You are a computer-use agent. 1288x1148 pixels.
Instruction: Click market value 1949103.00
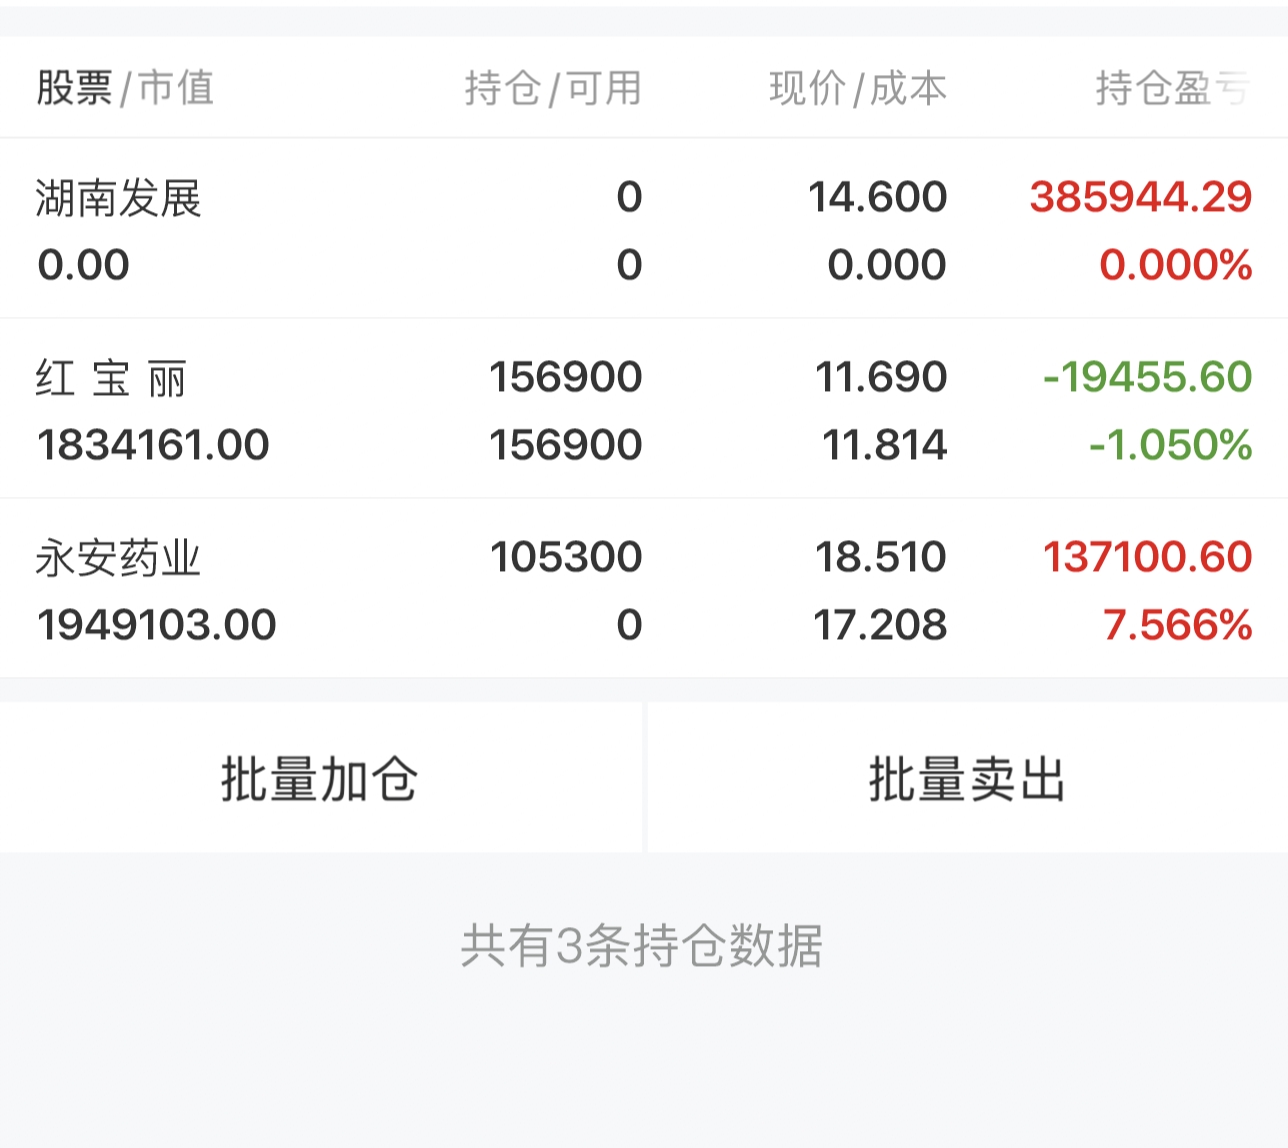(156, 625)
